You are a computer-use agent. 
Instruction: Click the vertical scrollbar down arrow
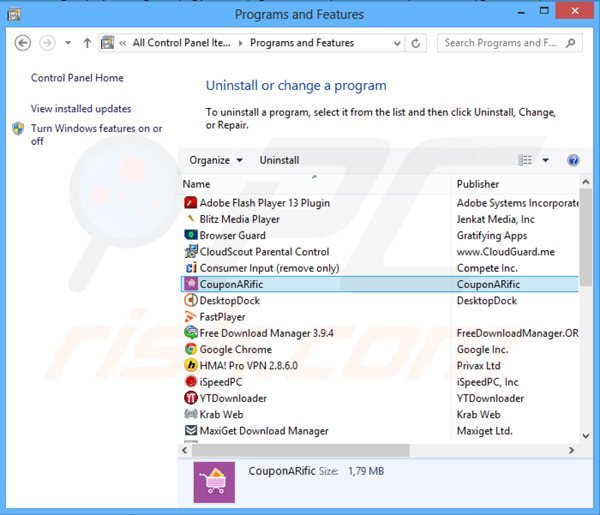click(x=585, y=435)
